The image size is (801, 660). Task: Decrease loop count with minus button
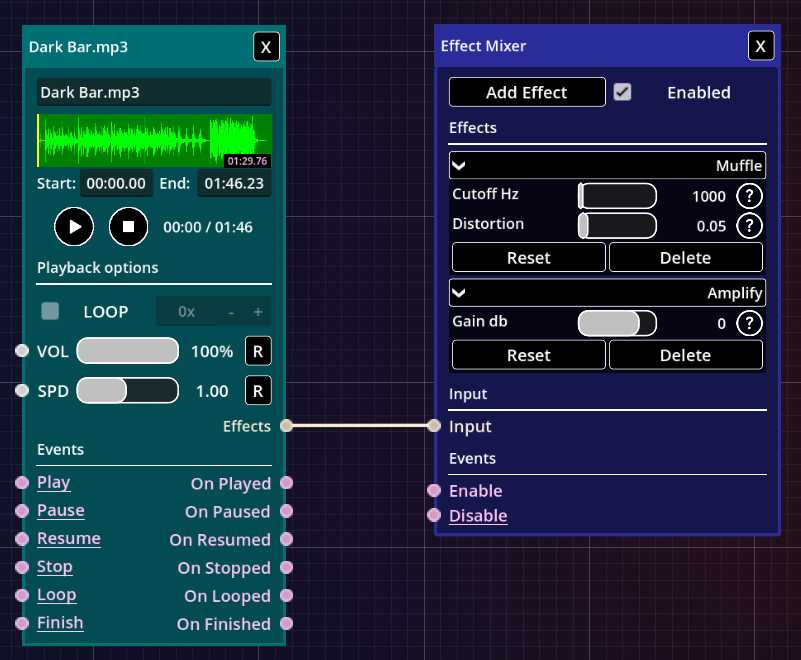(231, 311)
